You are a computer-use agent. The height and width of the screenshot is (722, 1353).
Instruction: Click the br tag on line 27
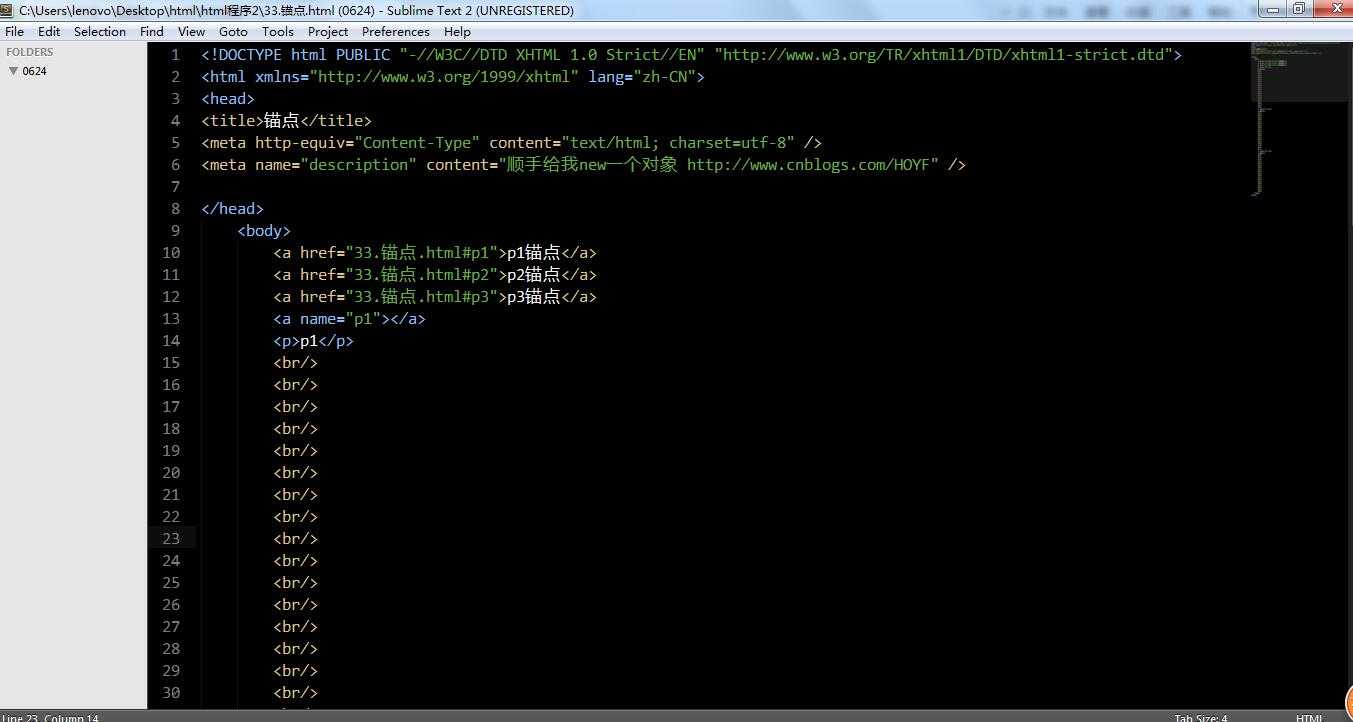point(295,627)
